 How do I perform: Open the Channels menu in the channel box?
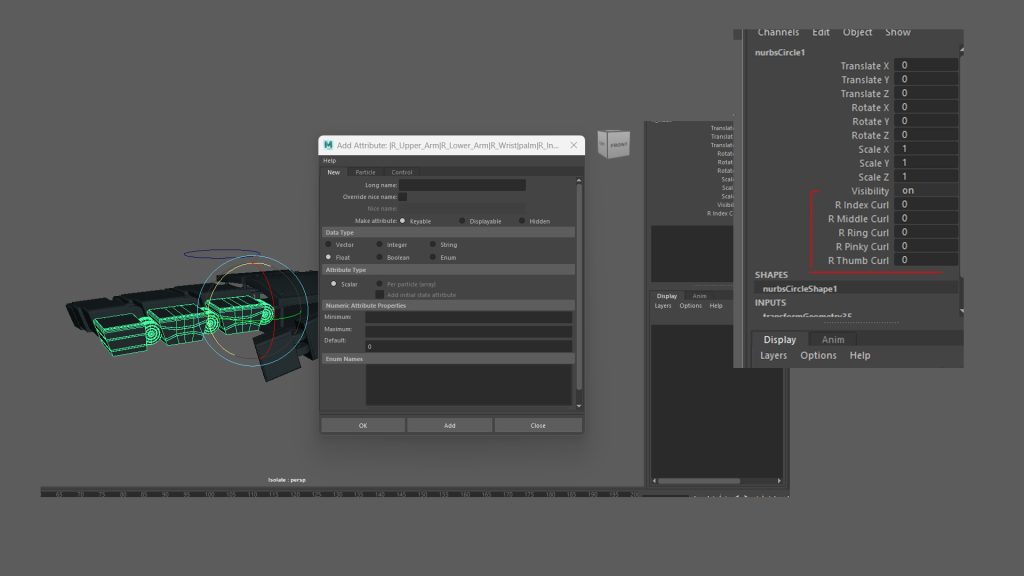(778, 32)
